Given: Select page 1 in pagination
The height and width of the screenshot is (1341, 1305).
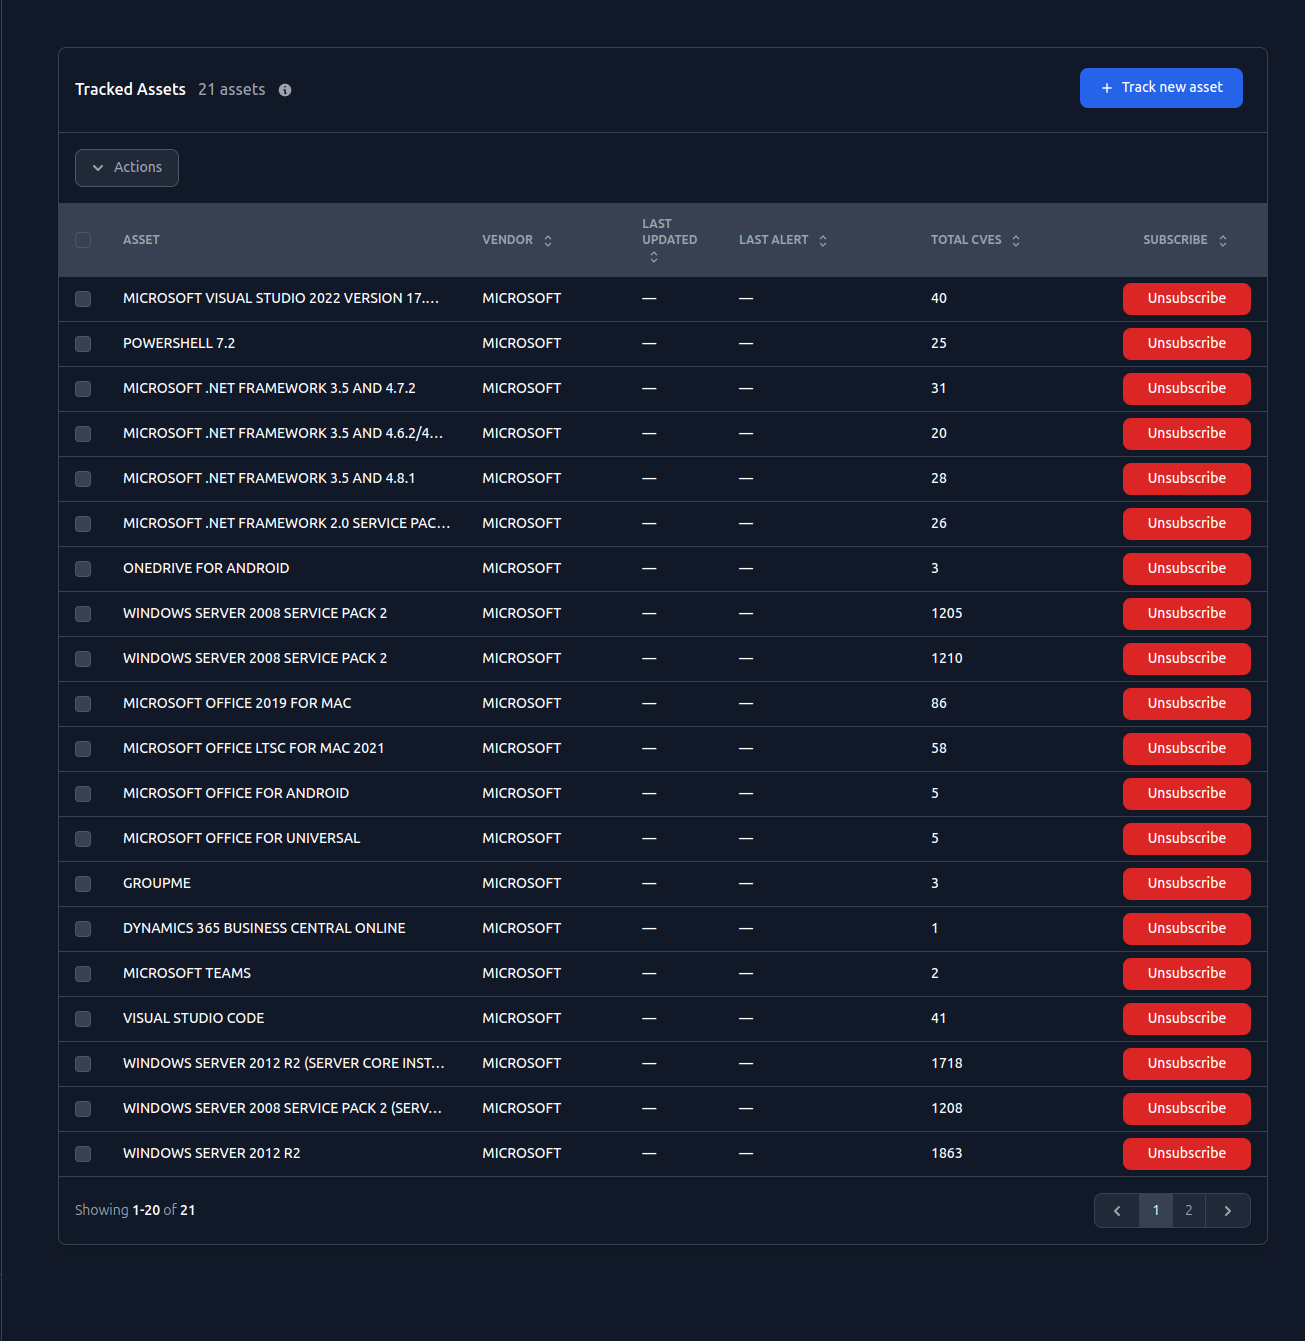Looking at the screenshot, I should 1156,1210.
